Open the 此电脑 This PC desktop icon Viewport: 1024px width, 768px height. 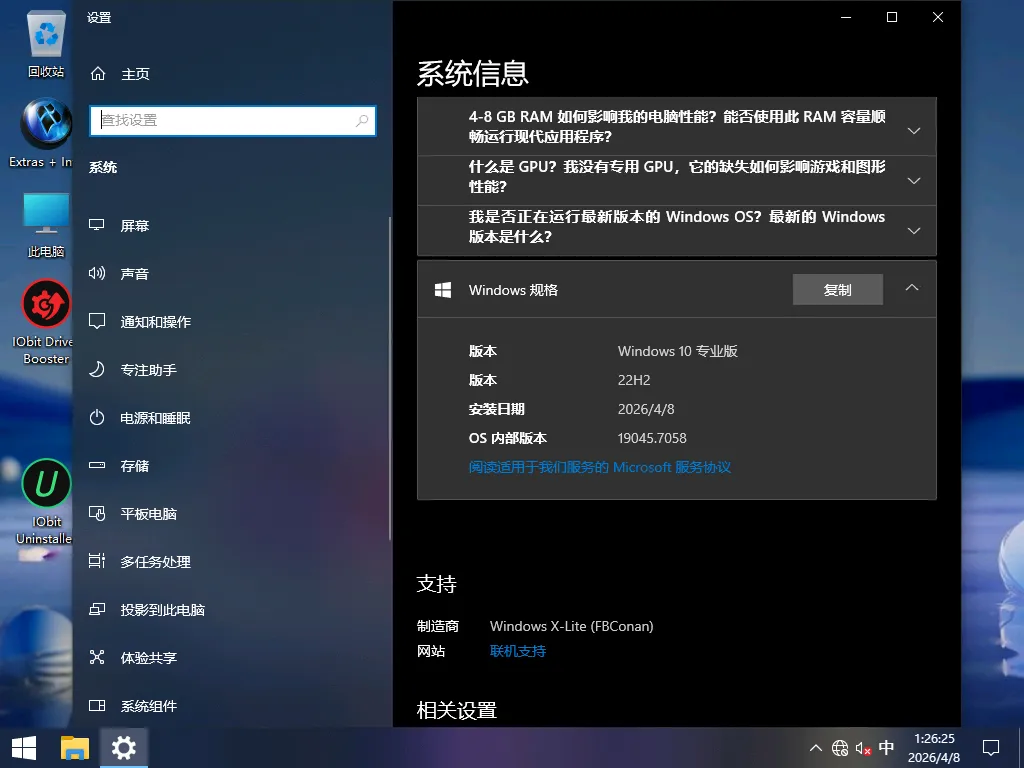46,224
